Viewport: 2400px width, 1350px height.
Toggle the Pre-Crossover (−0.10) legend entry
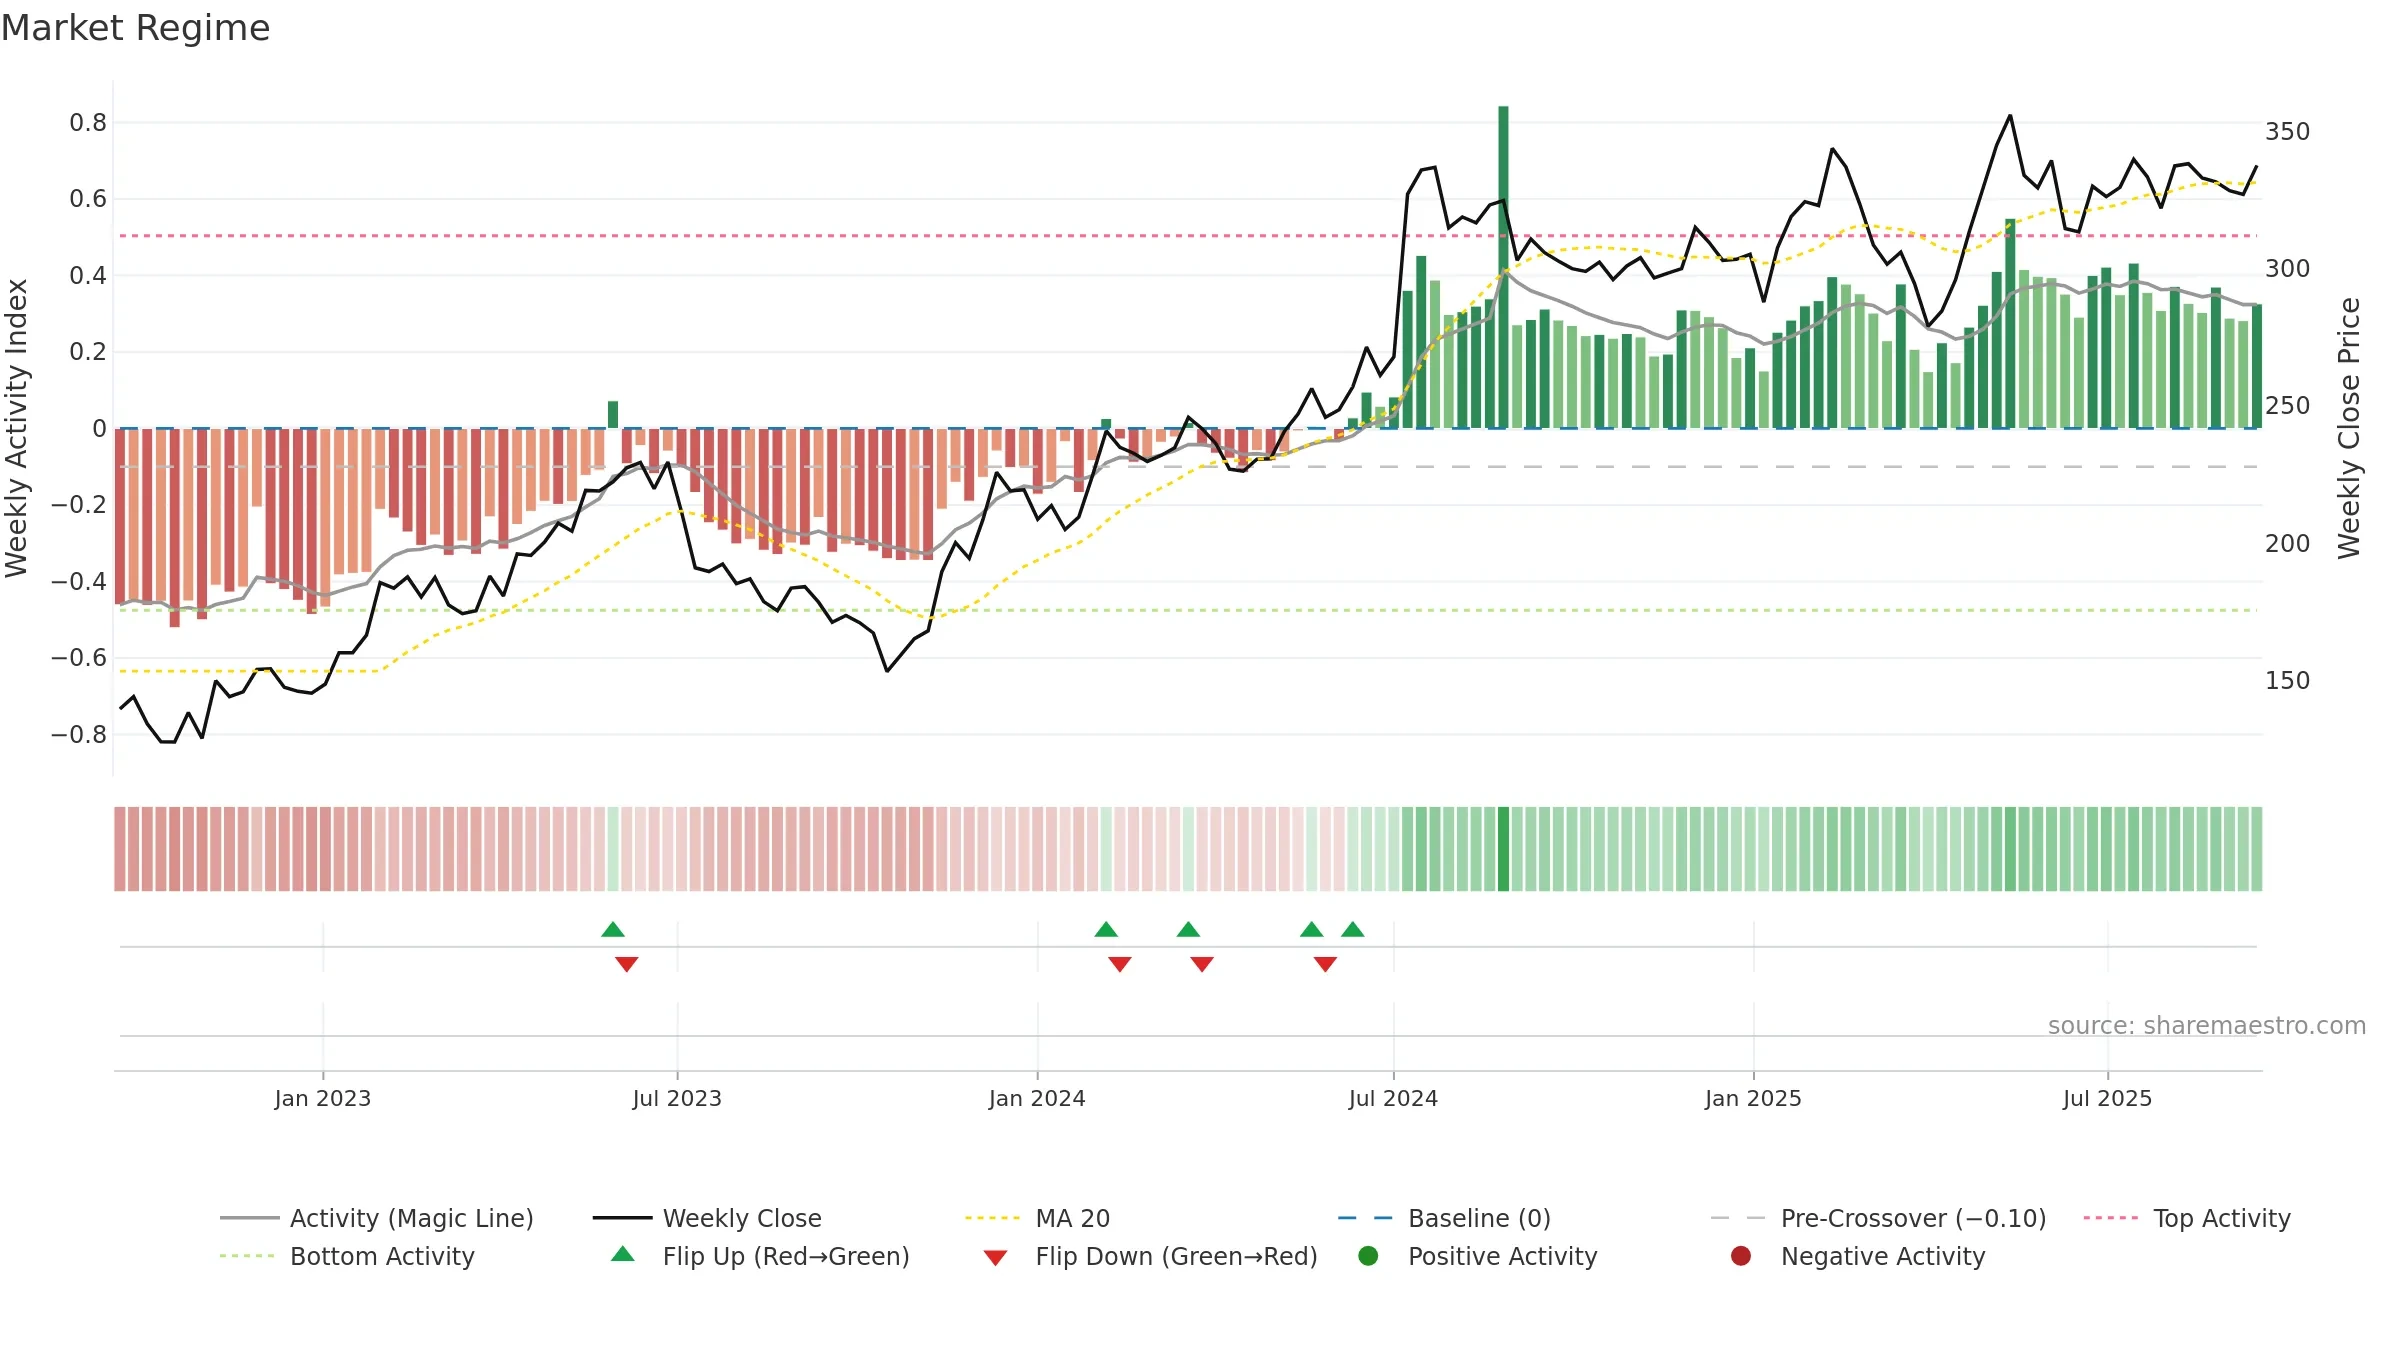(x=1878, y=1218)
